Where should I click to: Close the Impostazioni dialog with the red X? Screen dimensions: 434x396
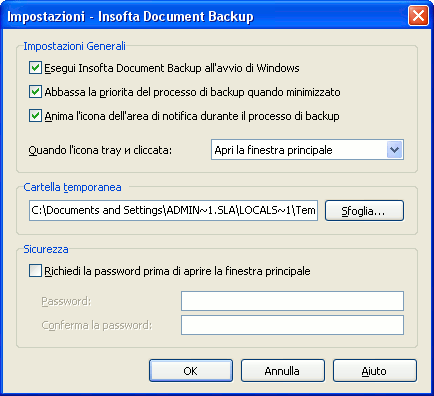418,16
